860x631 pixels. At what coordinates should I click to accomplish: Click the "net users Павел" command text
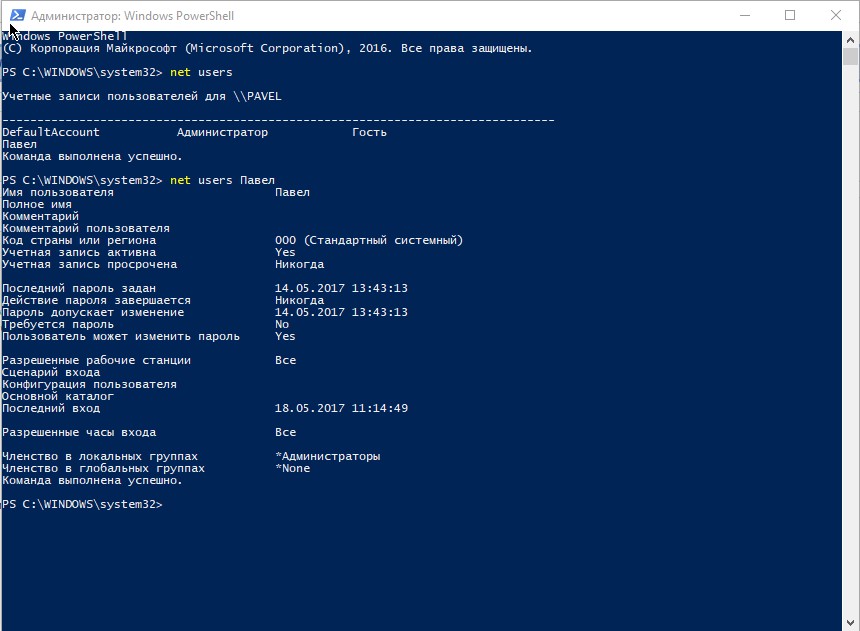(x=222, y=180)
